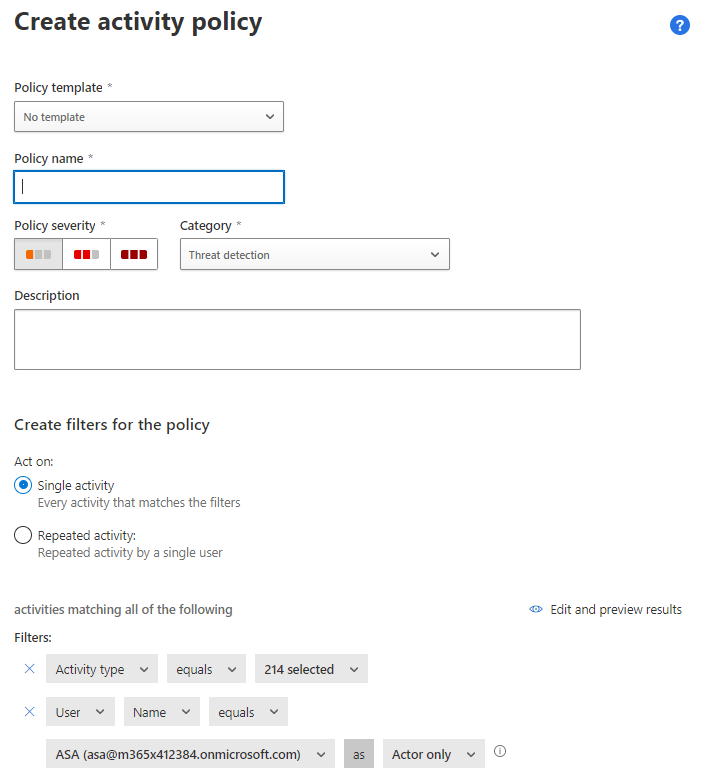719x779 pixels.
Task: Remove the Activity type filter row
Action: [29, 669]
